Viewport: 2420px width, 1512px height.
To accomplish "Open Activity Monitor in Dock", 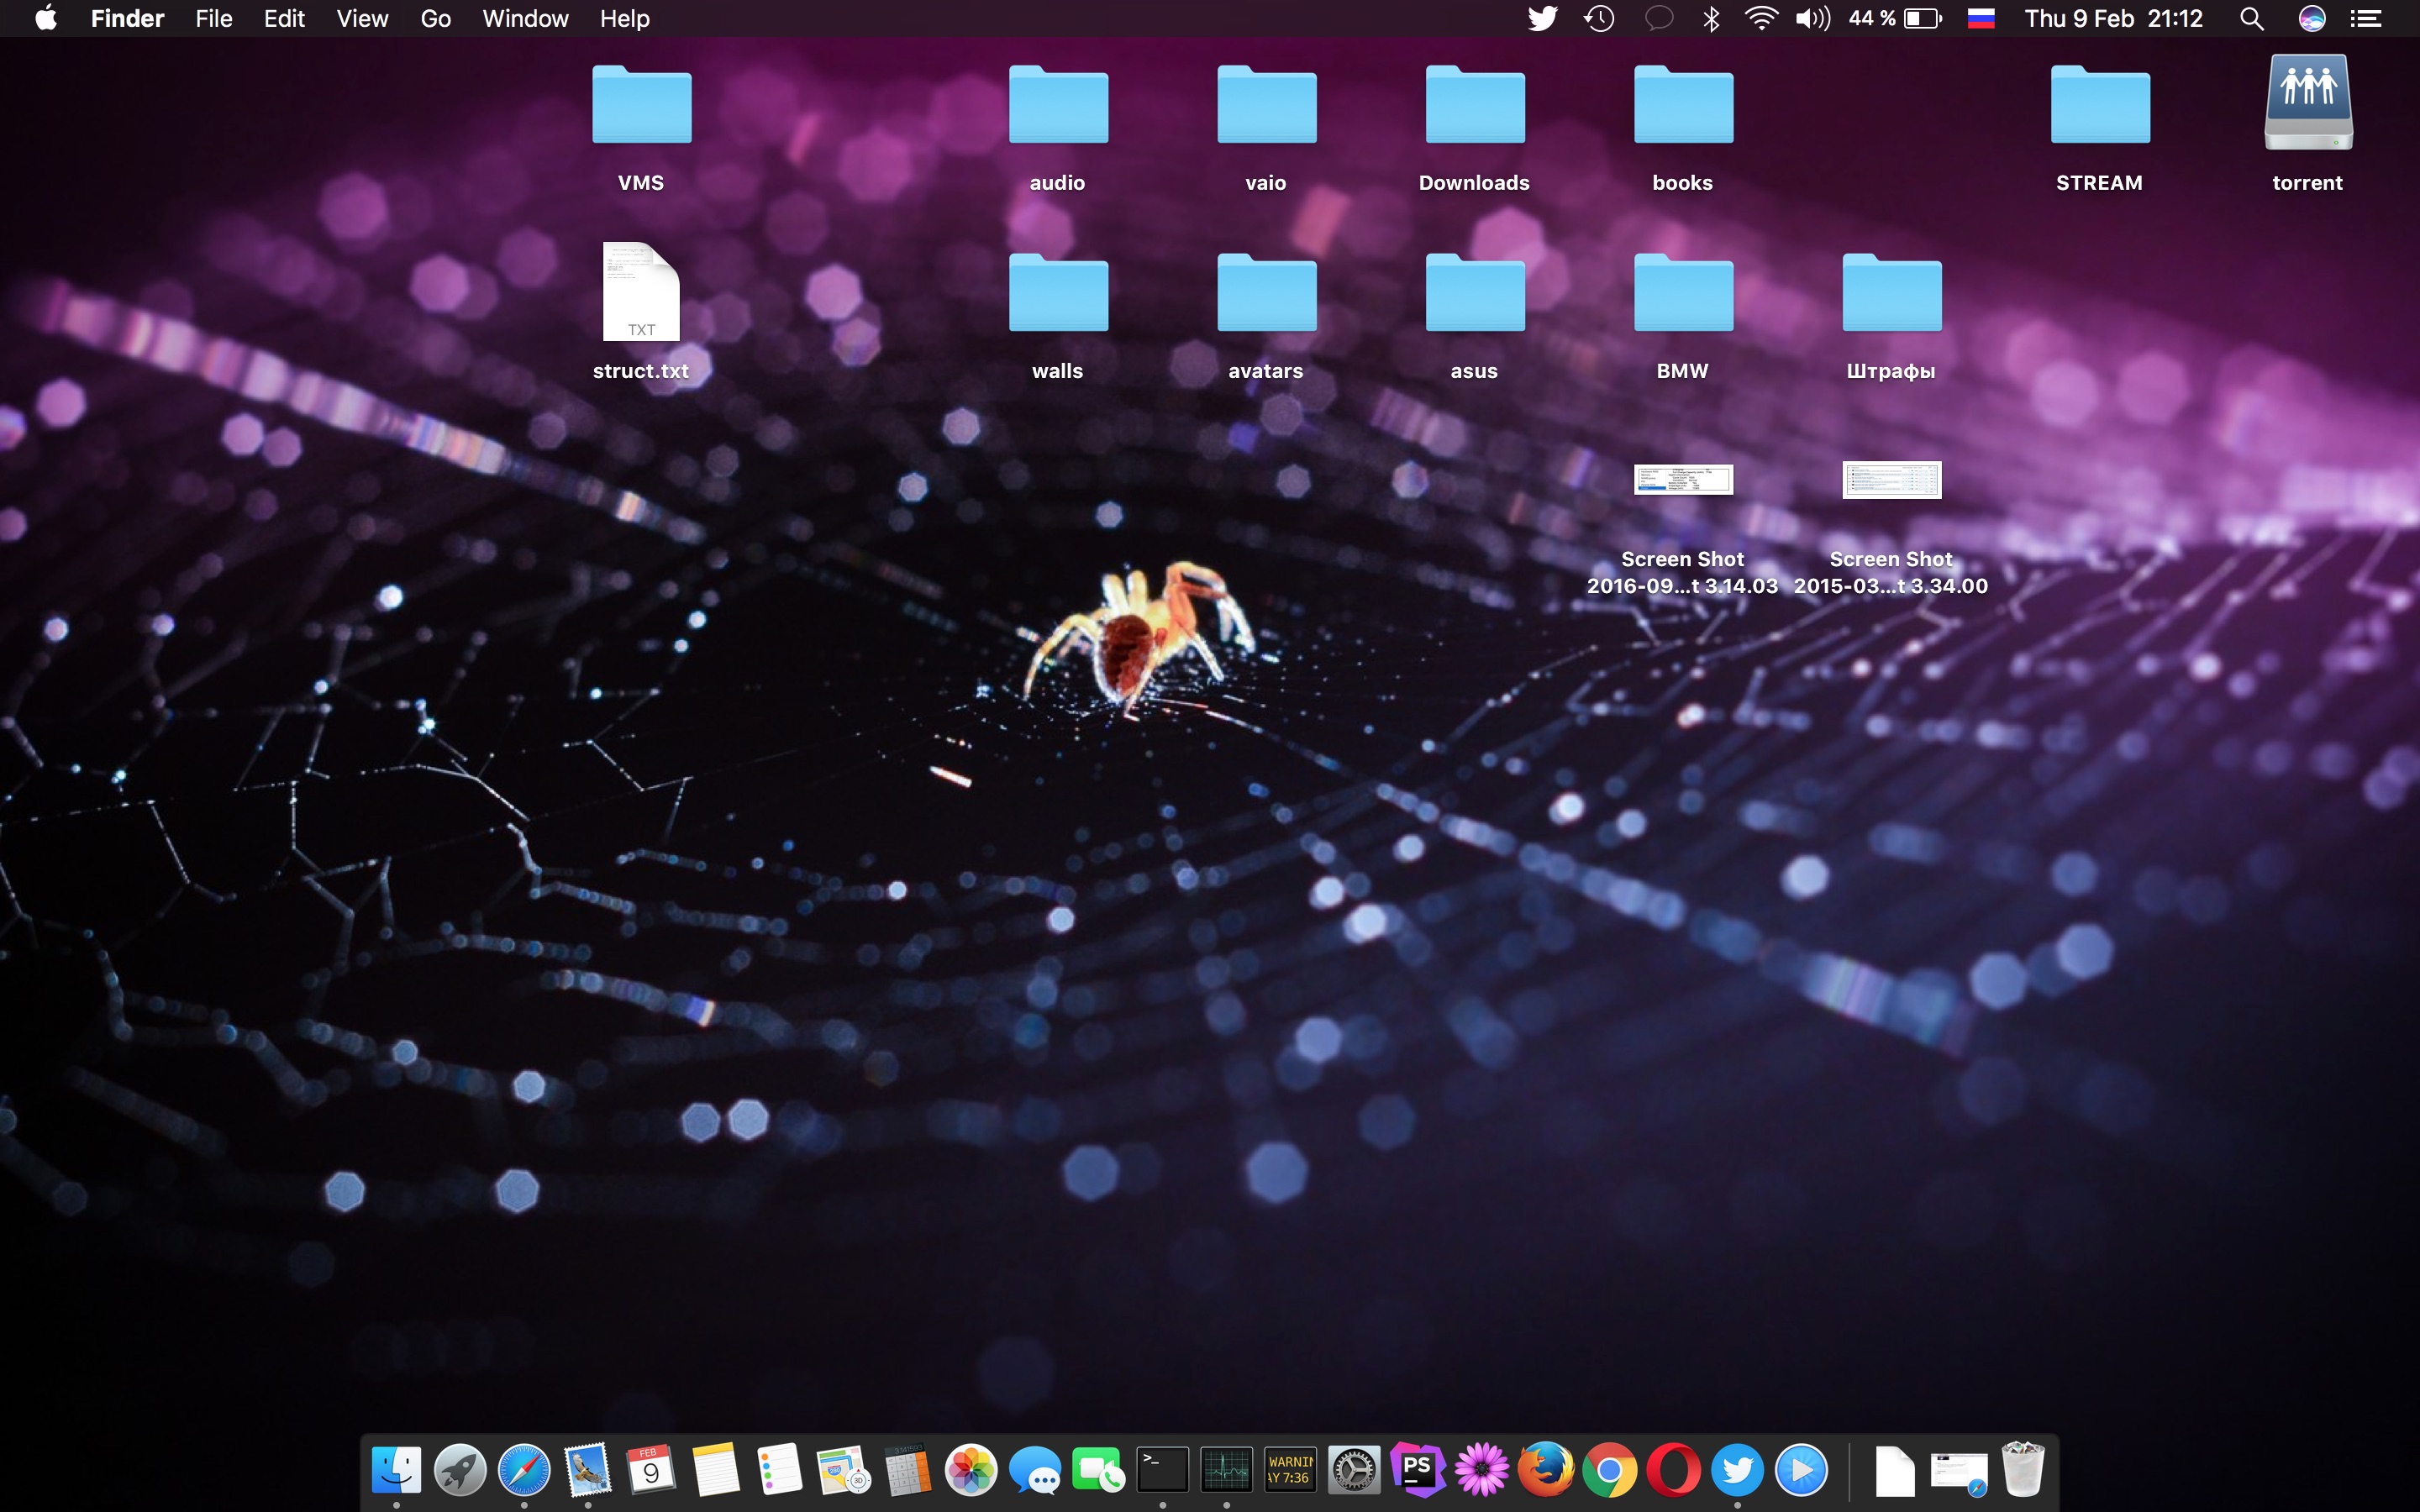I will (1226, 1470).
